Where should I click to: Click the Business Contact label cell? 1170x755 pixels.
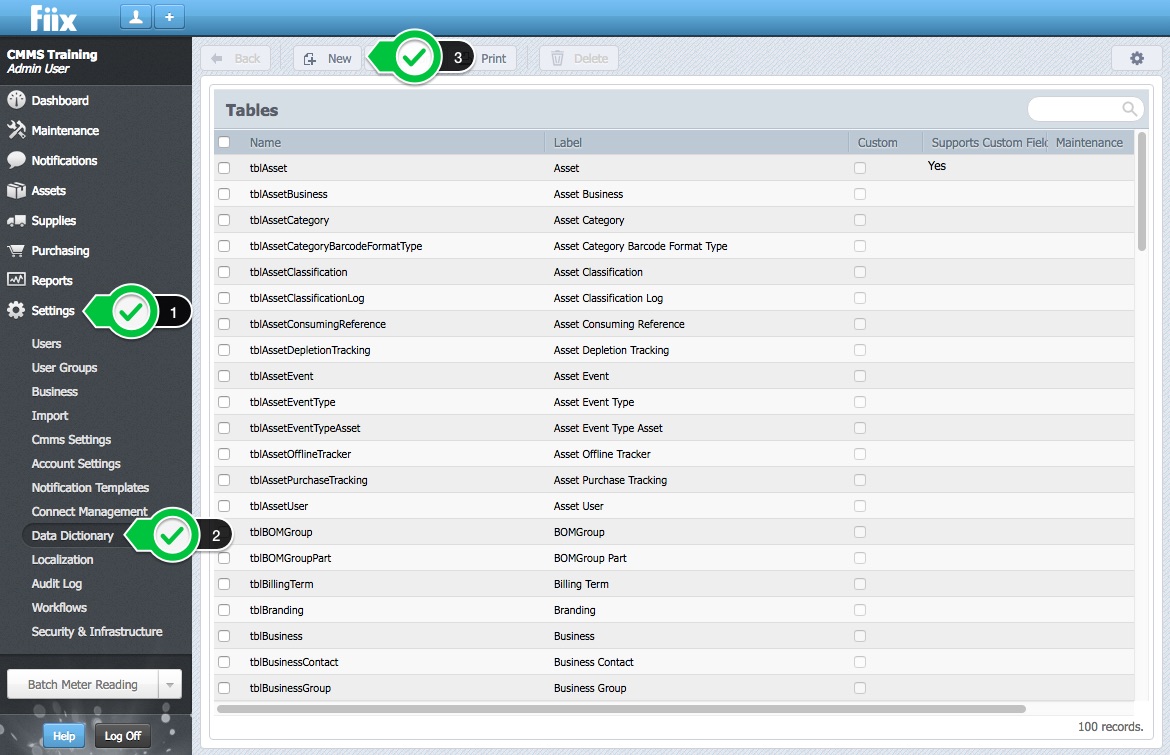tap(593, 662)
